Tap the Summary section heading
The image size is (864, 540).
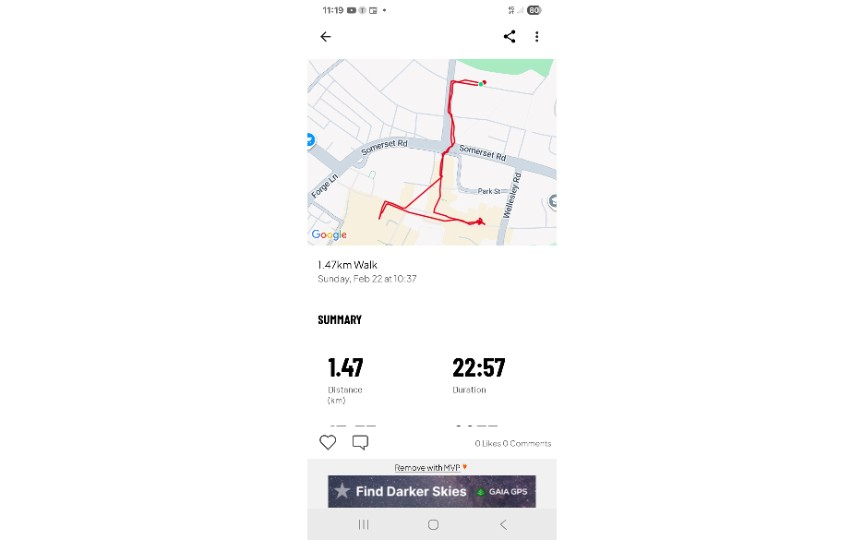tap(340, 320)
